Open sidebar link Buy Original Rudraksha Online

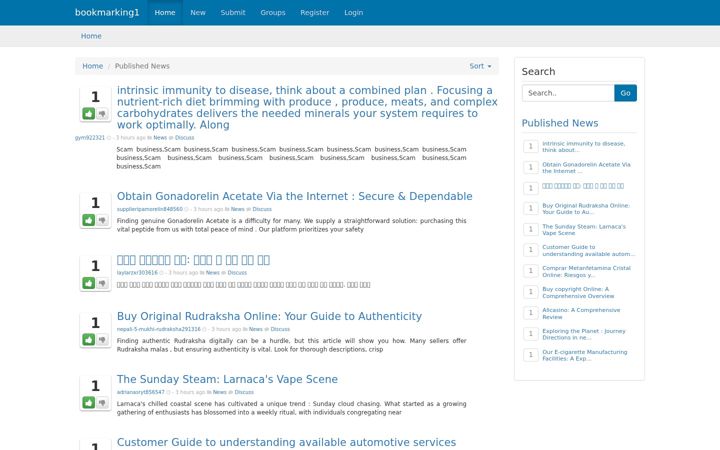586,209
